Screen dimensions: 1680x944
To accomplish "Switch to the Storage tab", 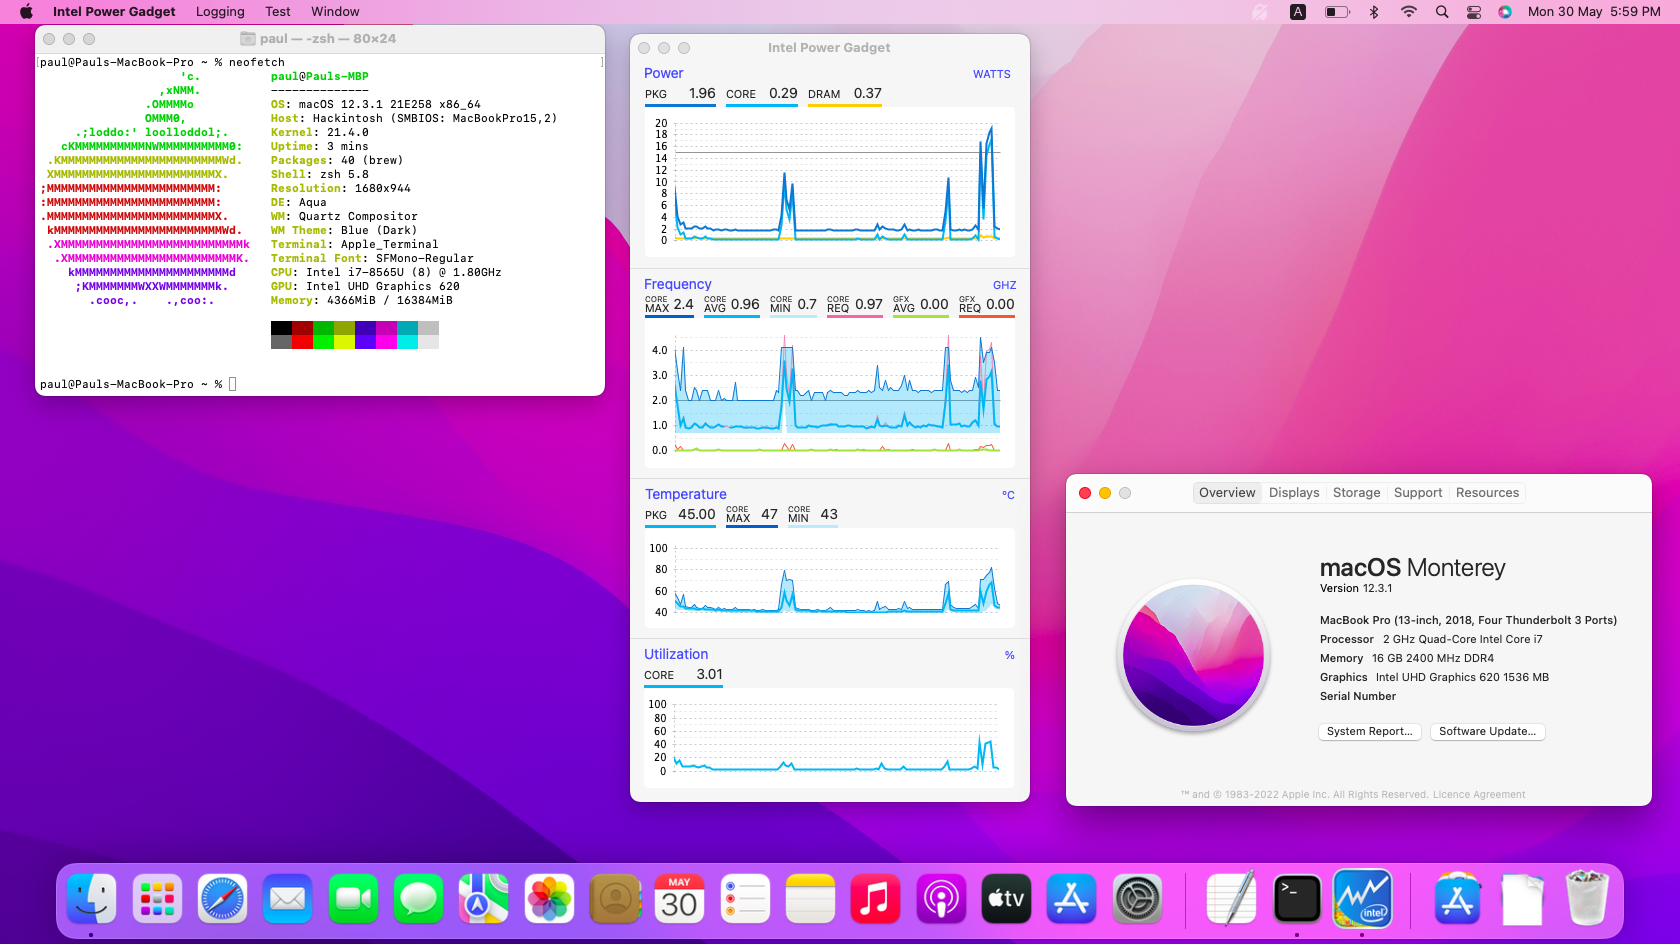I will pos(1356,493).
